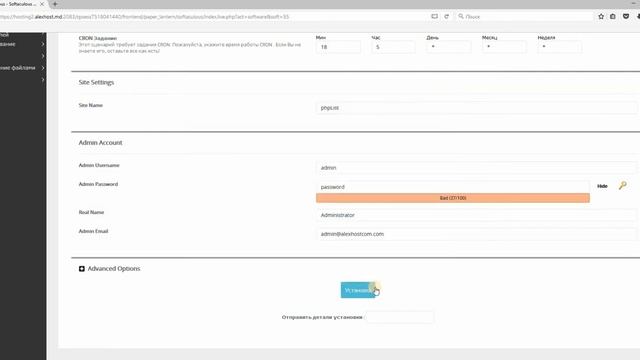Focus the browser Поиск search box
Screen dimensions: 640x360
pos(524,16)
